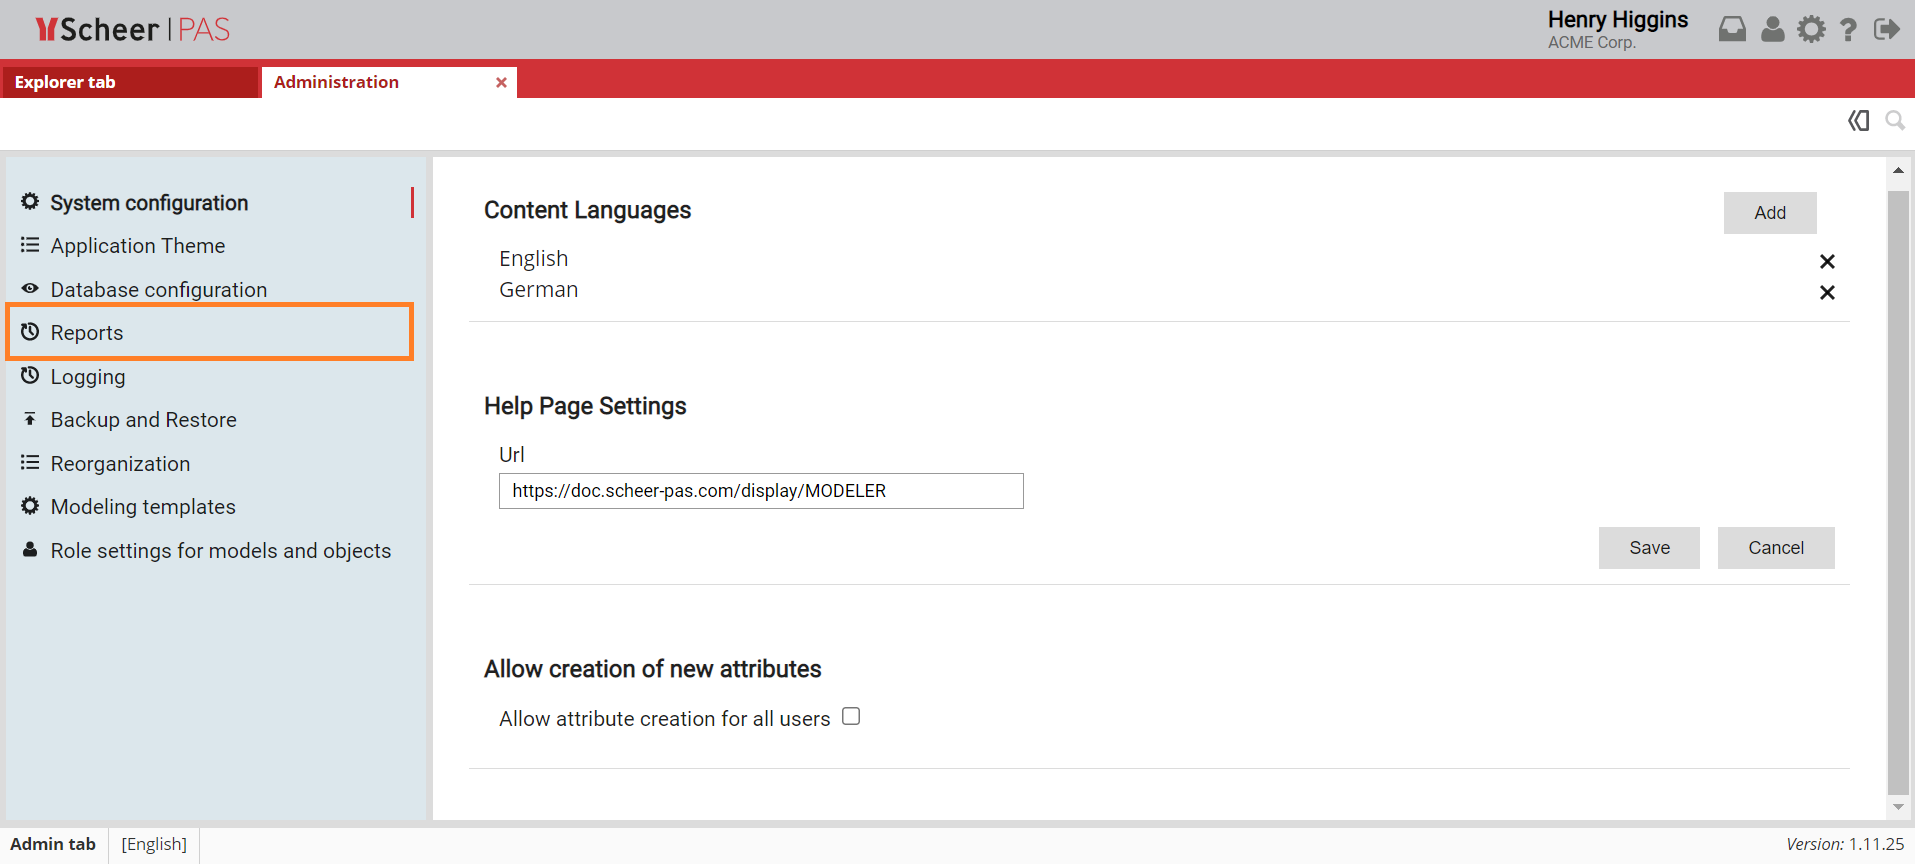This screenshot has height=868, width=1918.
Task: Add a new content language
Action: [x=1769, y=213]
